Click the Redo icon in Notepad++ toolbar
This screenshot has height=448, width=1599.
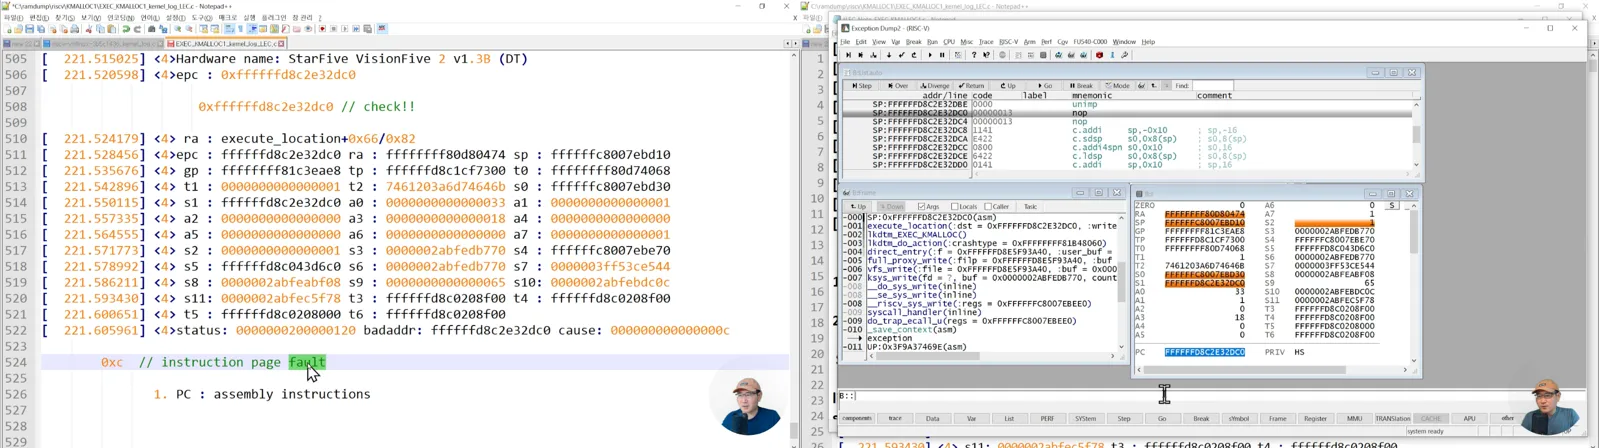137,29
